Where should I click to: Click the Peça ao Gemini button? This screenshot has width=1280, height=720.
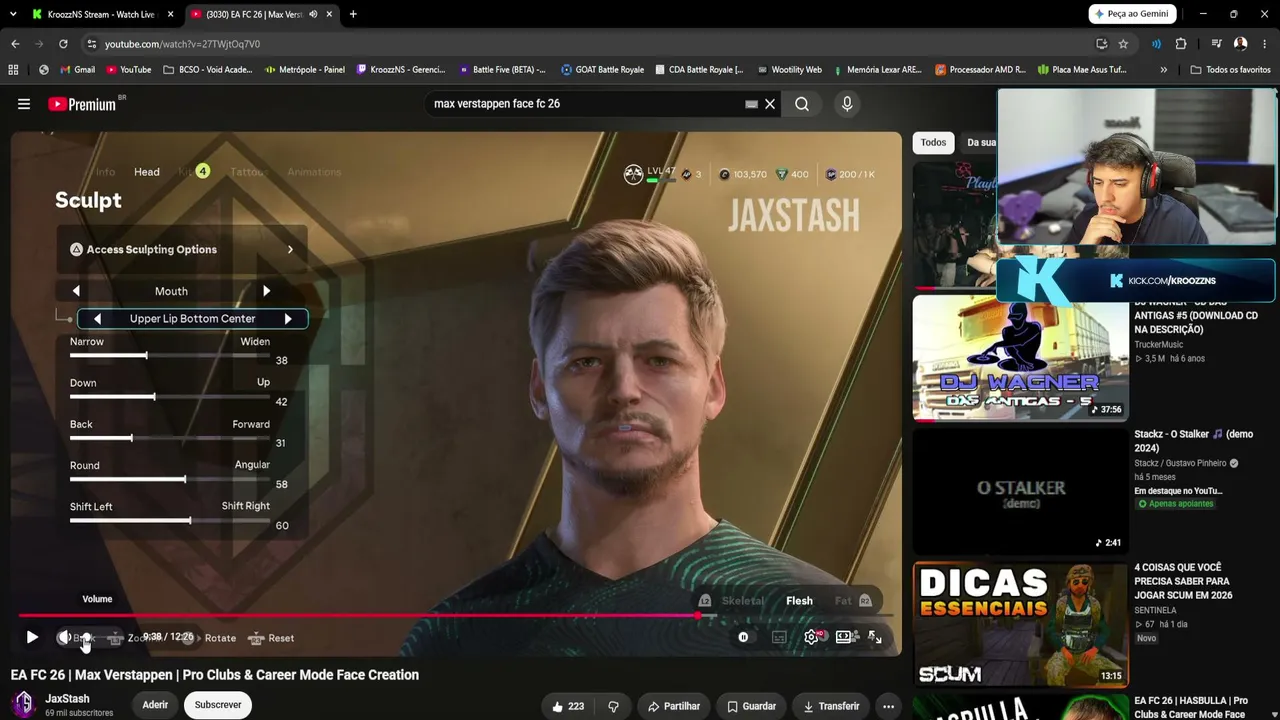(x=1131, y=14)
